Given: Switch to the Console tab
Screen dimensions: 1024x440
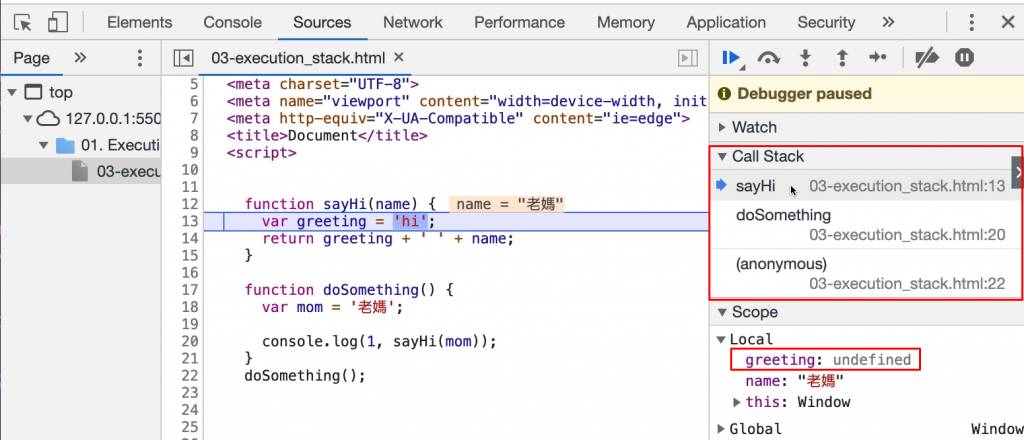Looking at the screenshot, I should tap(232, 23).
